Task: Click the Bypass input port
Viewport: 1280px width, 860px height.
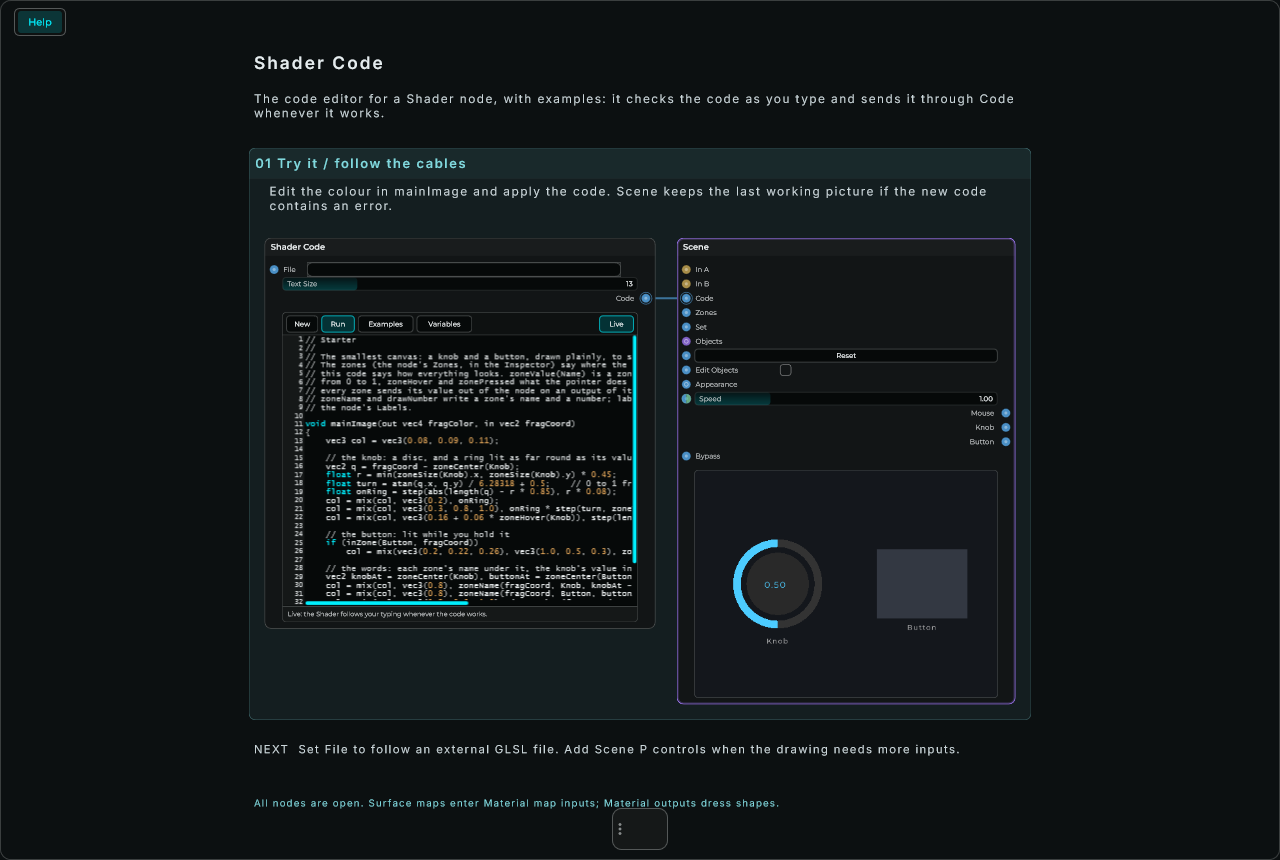Action: click(686, 456)
